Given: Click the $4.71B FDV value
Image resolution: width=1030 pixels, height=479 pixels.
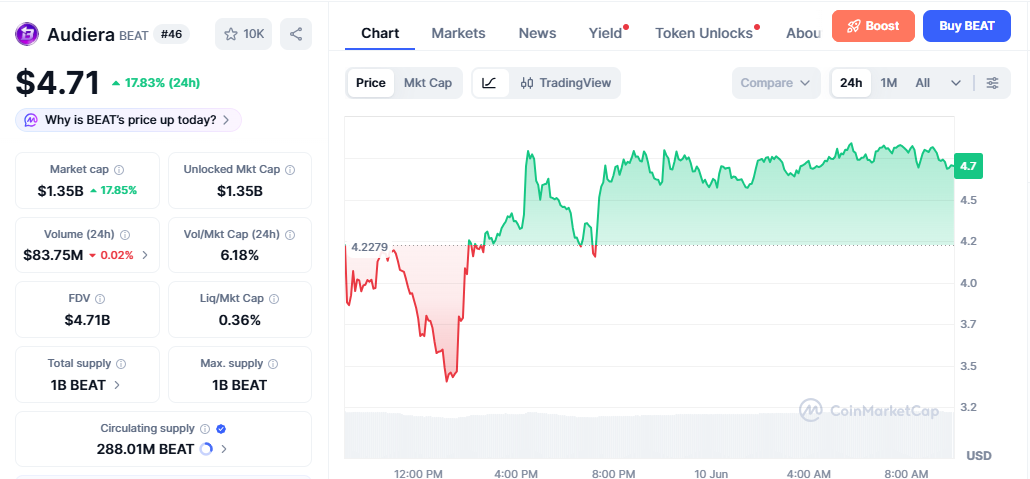Looking at the screenshot, I should [87, 320].
